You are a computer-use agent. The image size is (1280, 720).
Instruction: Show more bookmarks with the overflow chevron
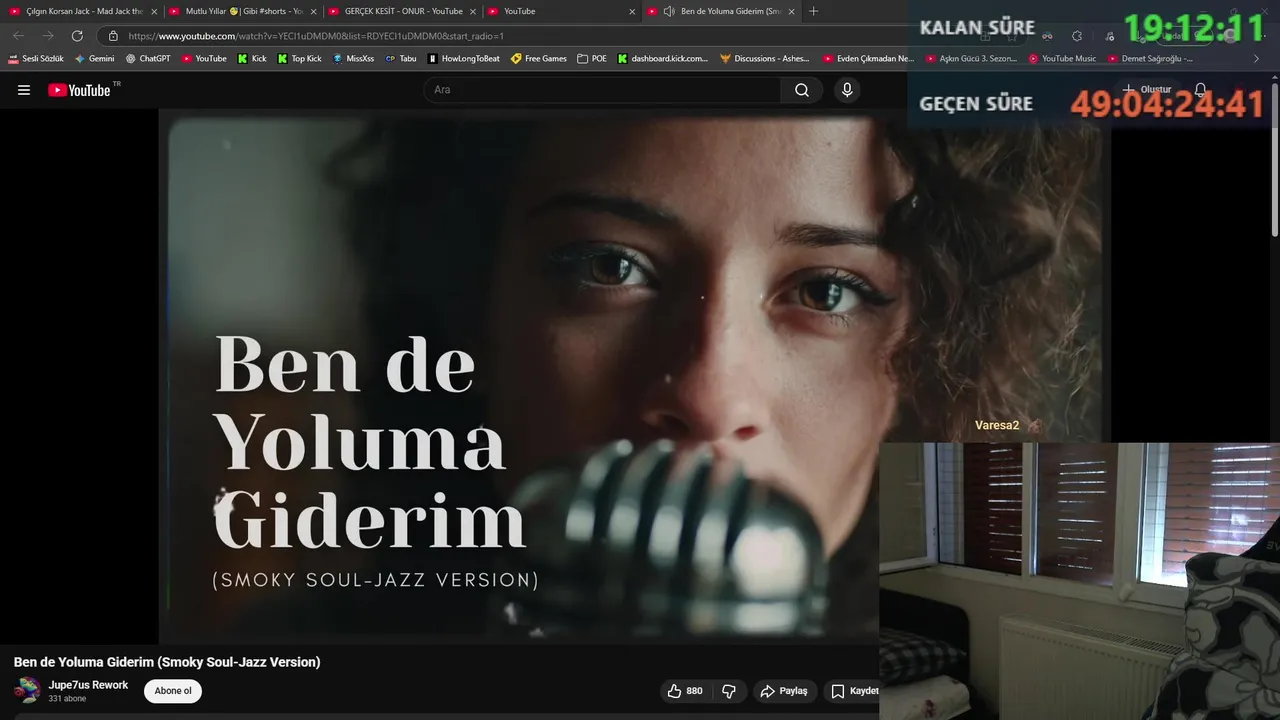pos(1256,59)
